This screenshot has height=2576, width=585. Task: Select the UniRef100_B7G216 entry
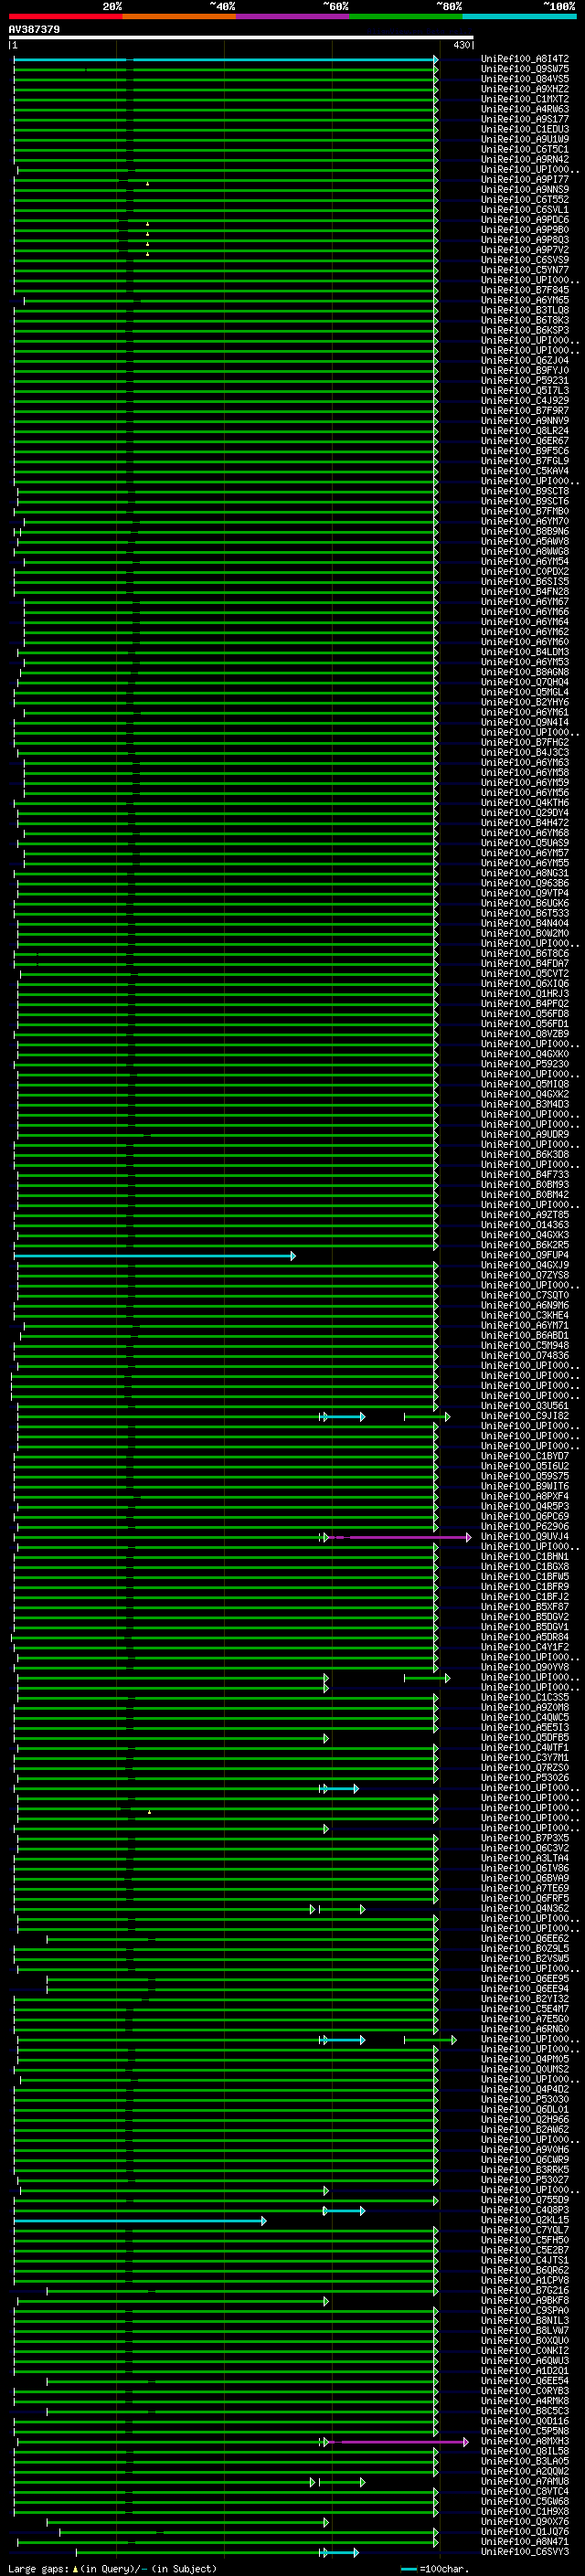coord(525,2291)
